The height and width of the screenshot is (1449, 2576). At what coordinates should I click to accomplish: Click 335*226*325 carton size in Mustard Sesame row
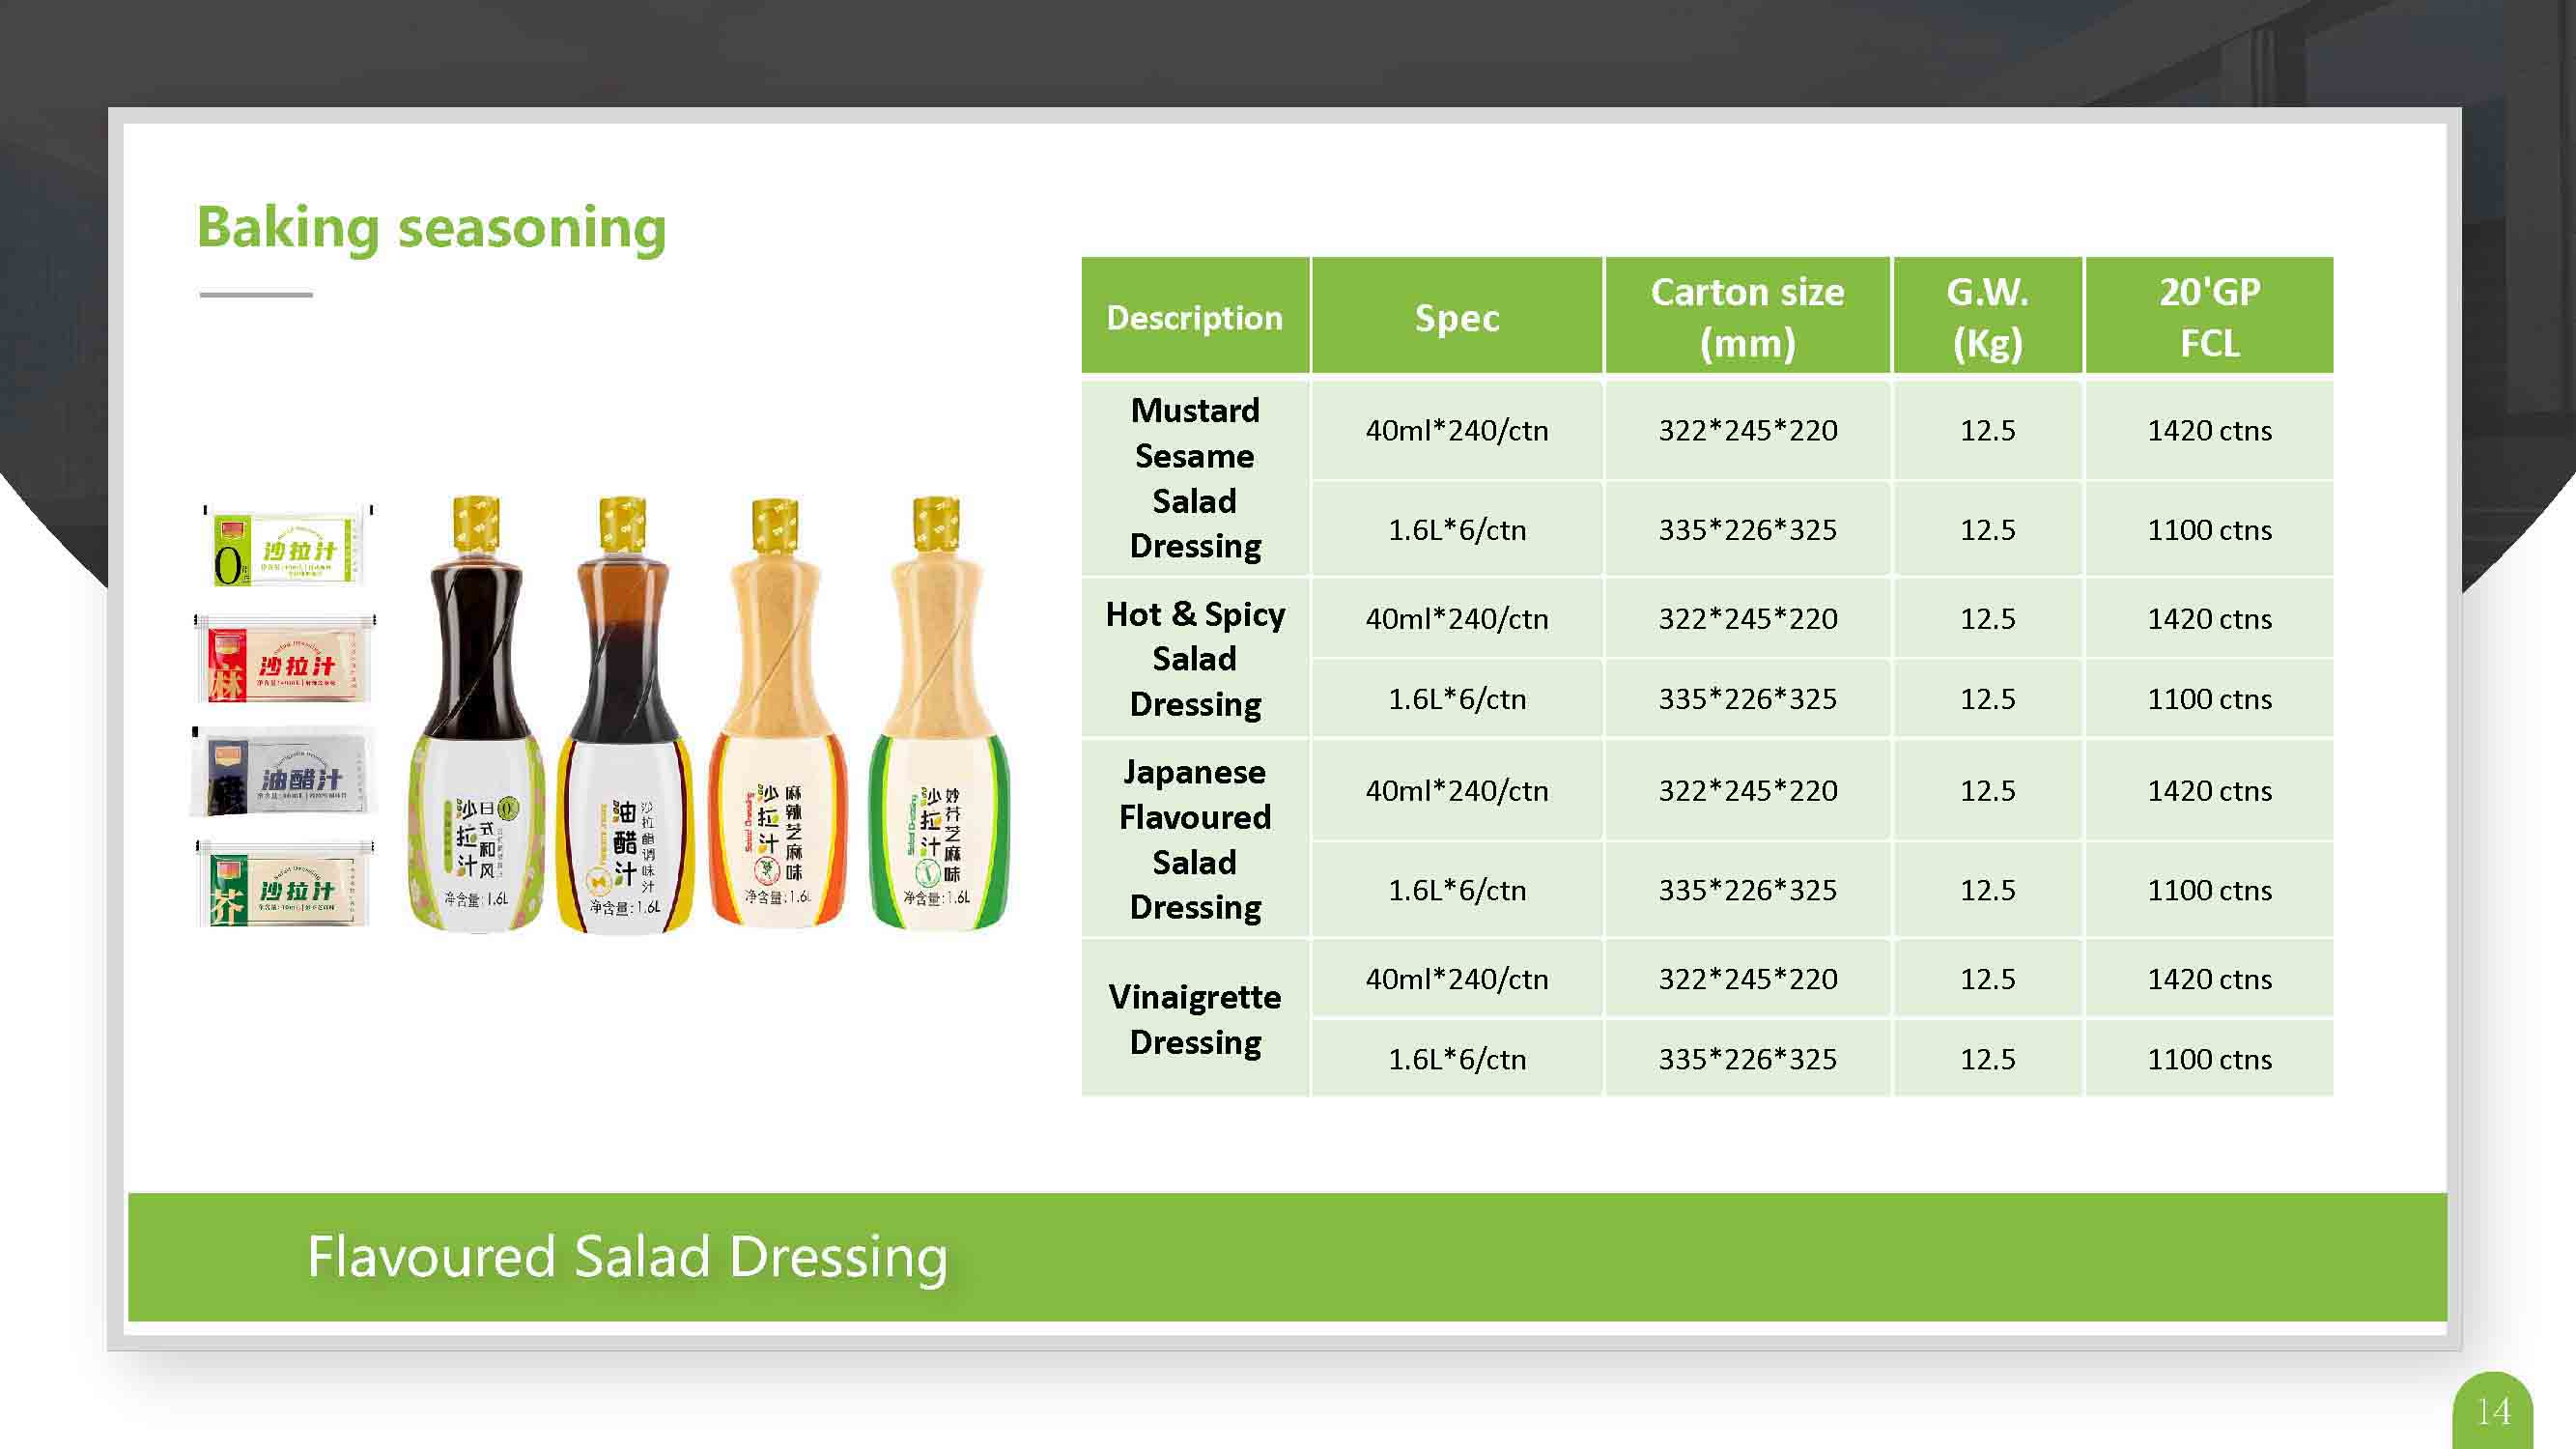(1748, 529)
